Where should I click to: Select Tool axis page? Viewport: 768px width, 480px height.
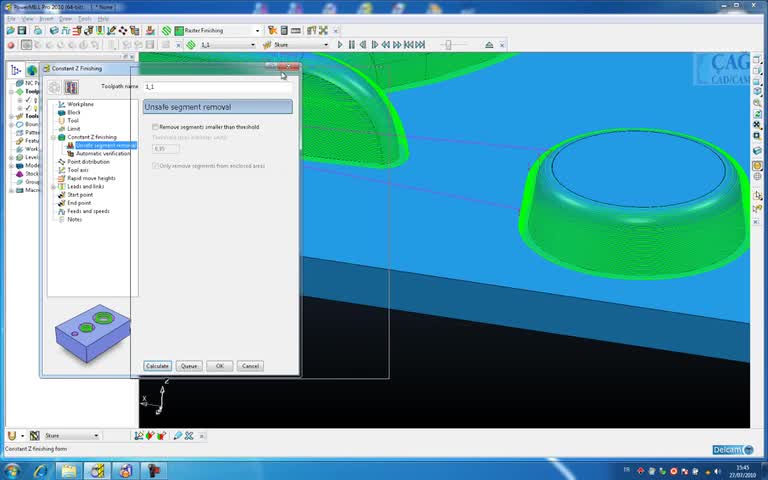tap(77, 170)
